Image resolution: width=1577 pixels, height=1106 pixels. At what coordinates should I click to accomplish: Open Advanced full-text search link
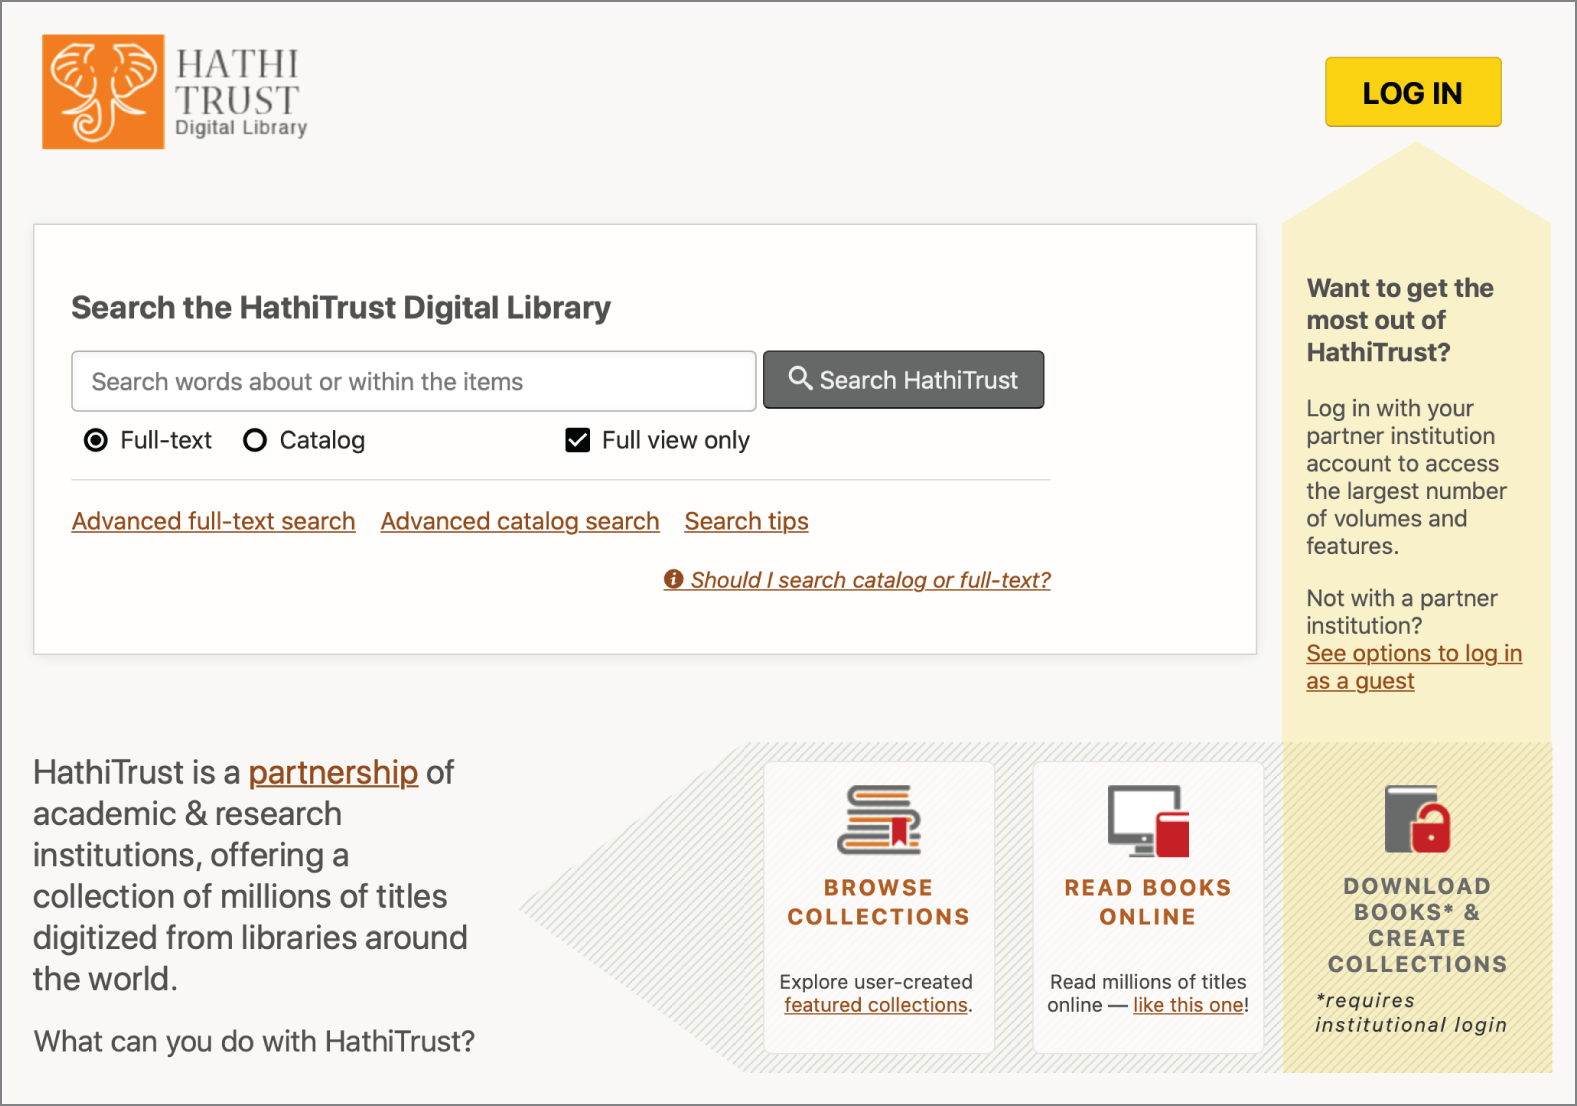tap(214, 521)
